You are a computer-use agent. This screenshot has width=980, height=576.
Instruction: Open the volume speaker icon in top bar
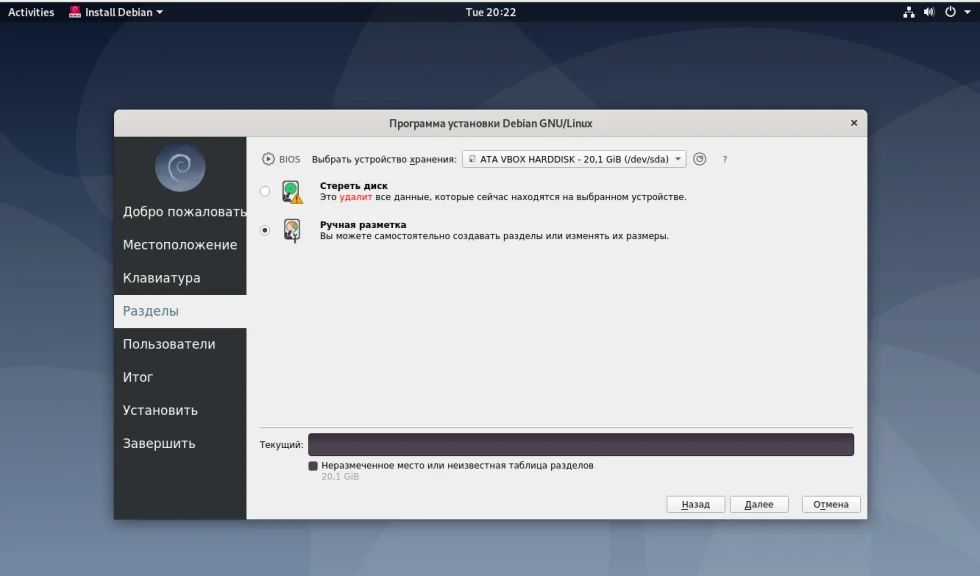929,12
